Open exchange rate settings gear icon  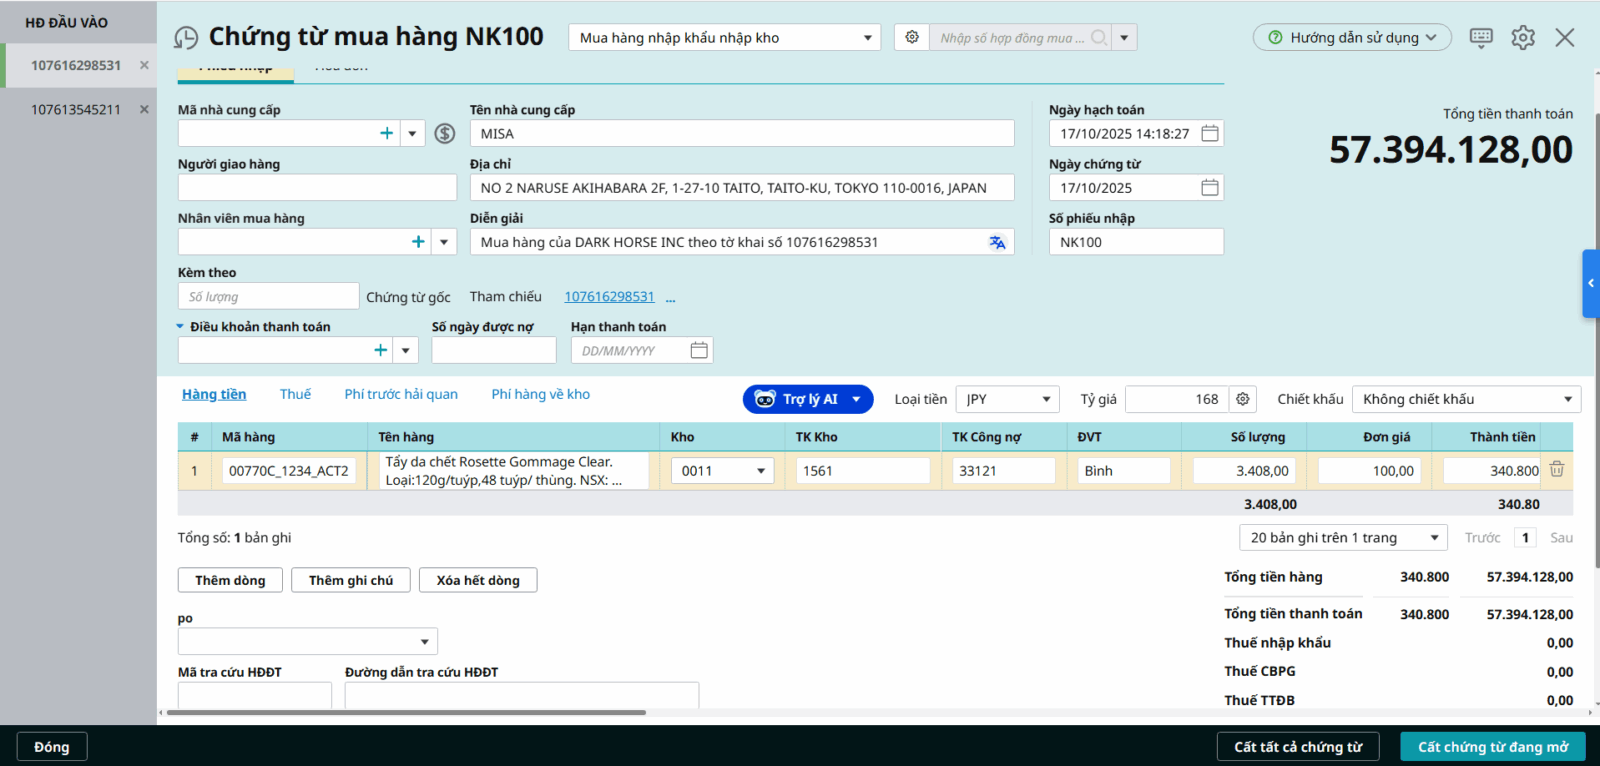tap(1243, 399)
